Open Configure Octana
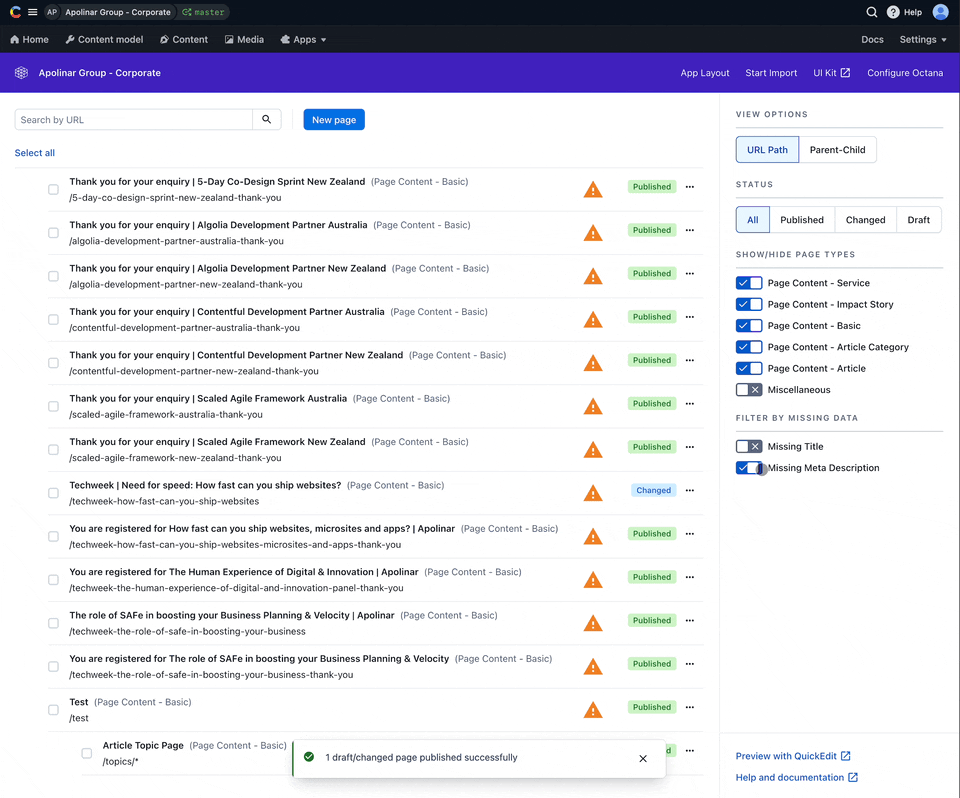960x798 pixels. tap(904, 72)
